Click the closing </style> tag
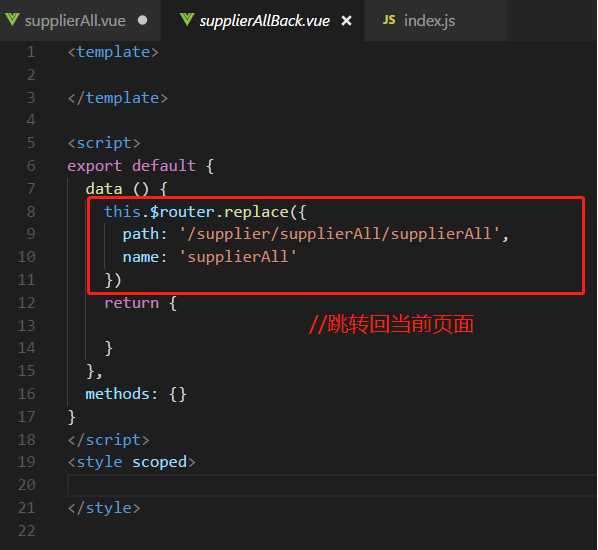Screen dimensions: 598x550 tap(104, 508)
